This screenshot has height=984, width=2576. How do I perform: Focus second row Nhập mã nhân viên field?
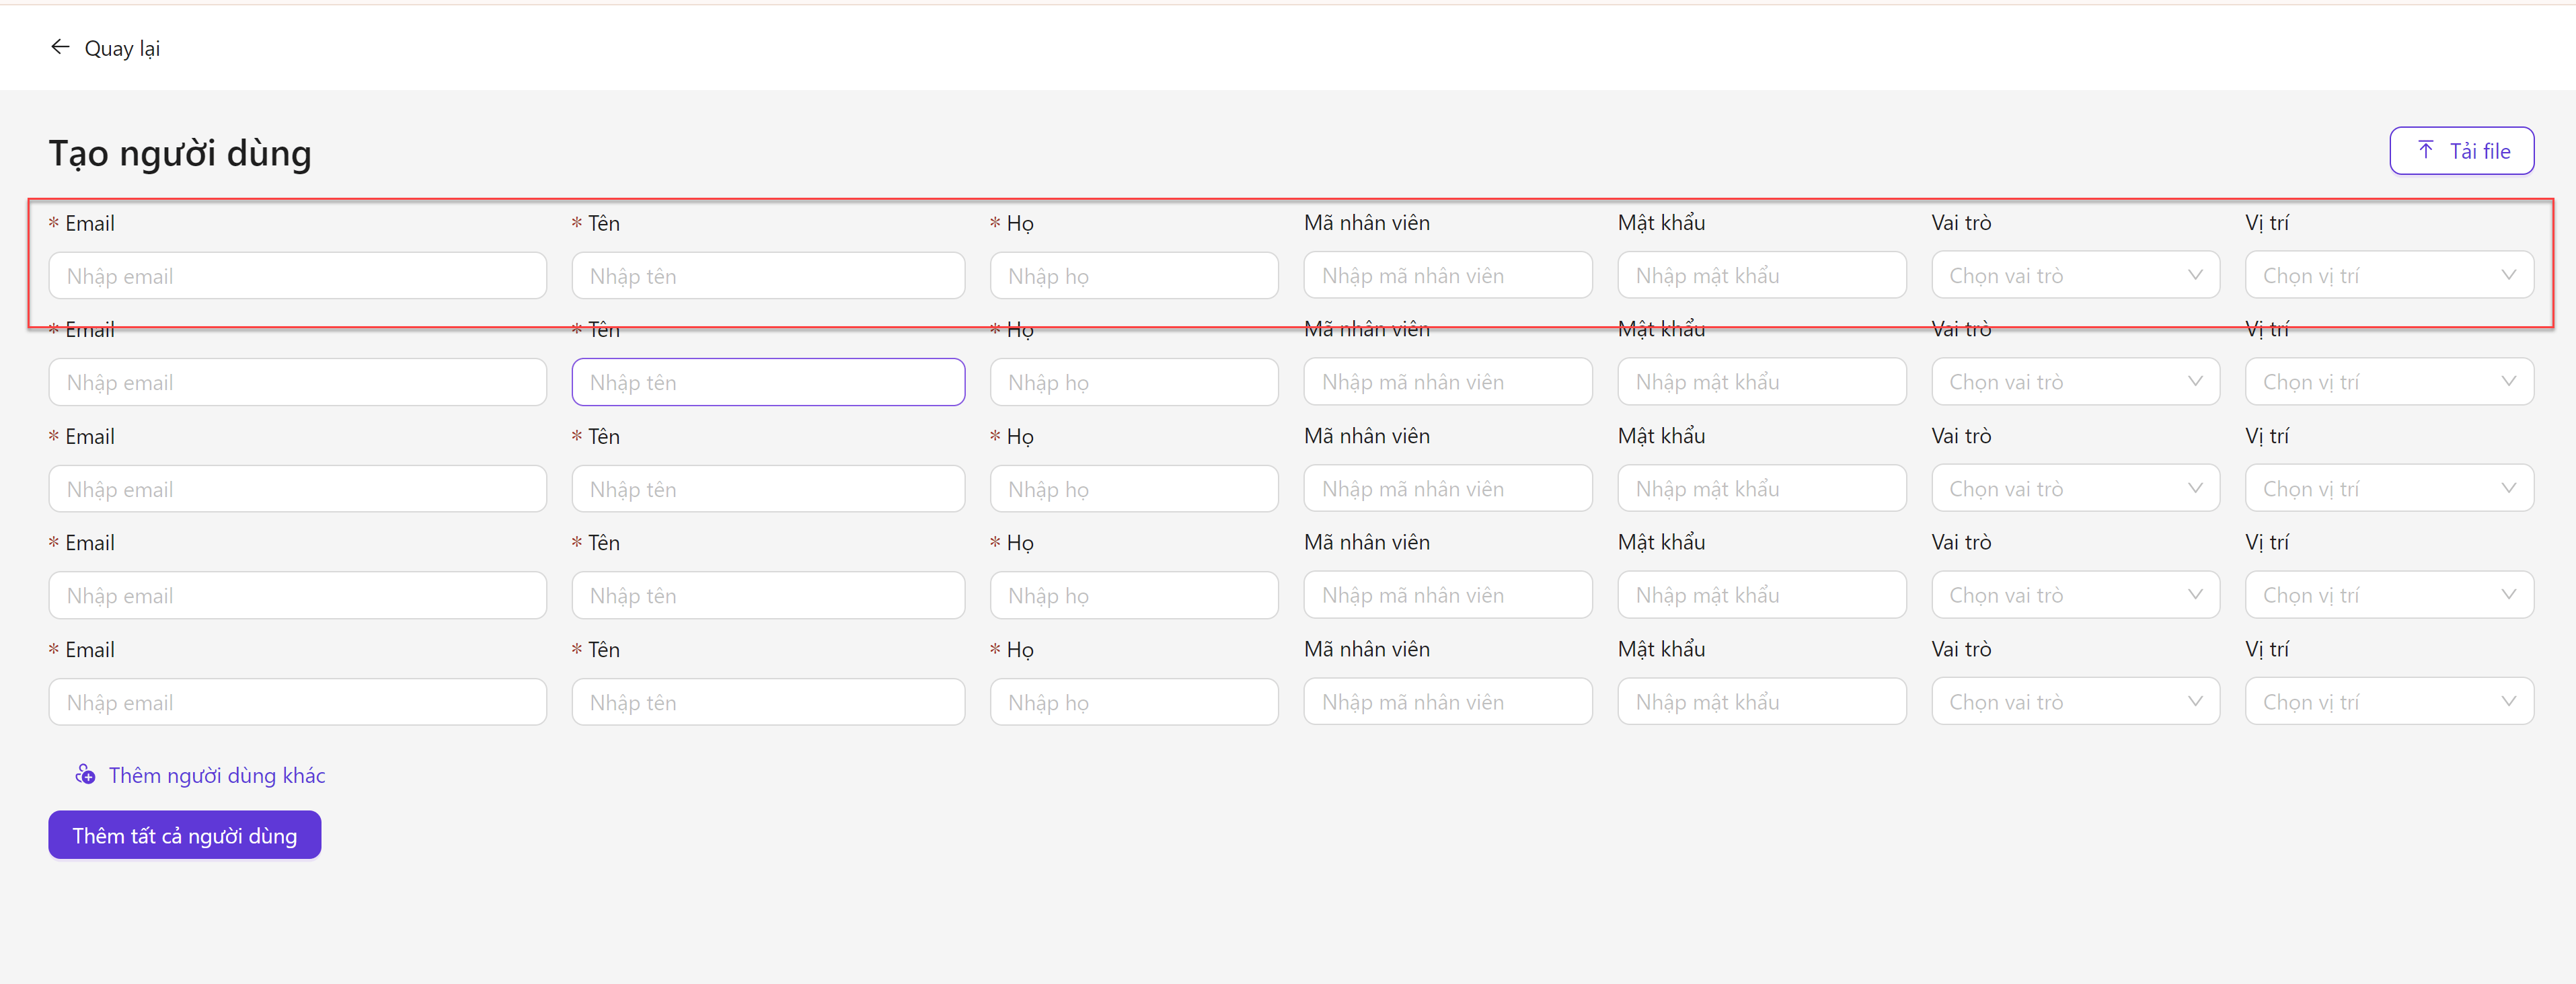(1448, 381)
